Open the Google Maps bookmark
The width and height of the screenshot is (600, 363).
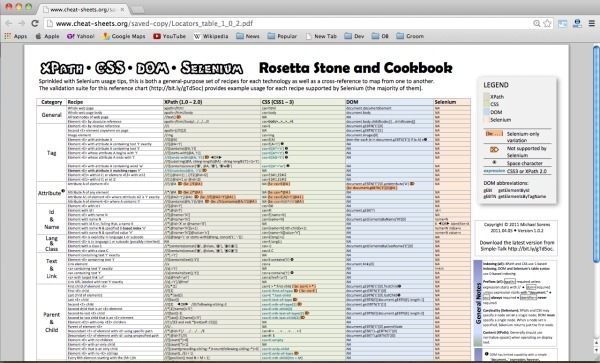[124, 36]
